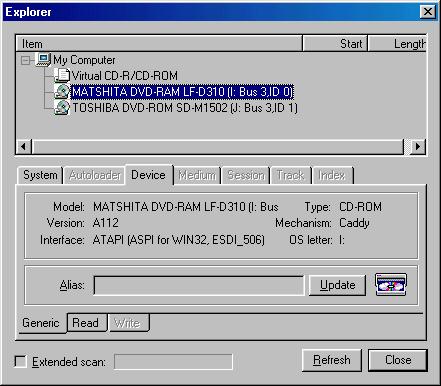This screenshot has height=386, width=441.
Task: Click the Update alias button
Action: click(x=337, y=285)
